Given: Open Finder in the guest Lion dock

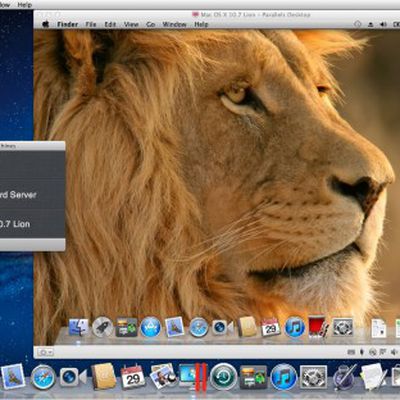Looking at the screenshot, I should click(78, 327).
